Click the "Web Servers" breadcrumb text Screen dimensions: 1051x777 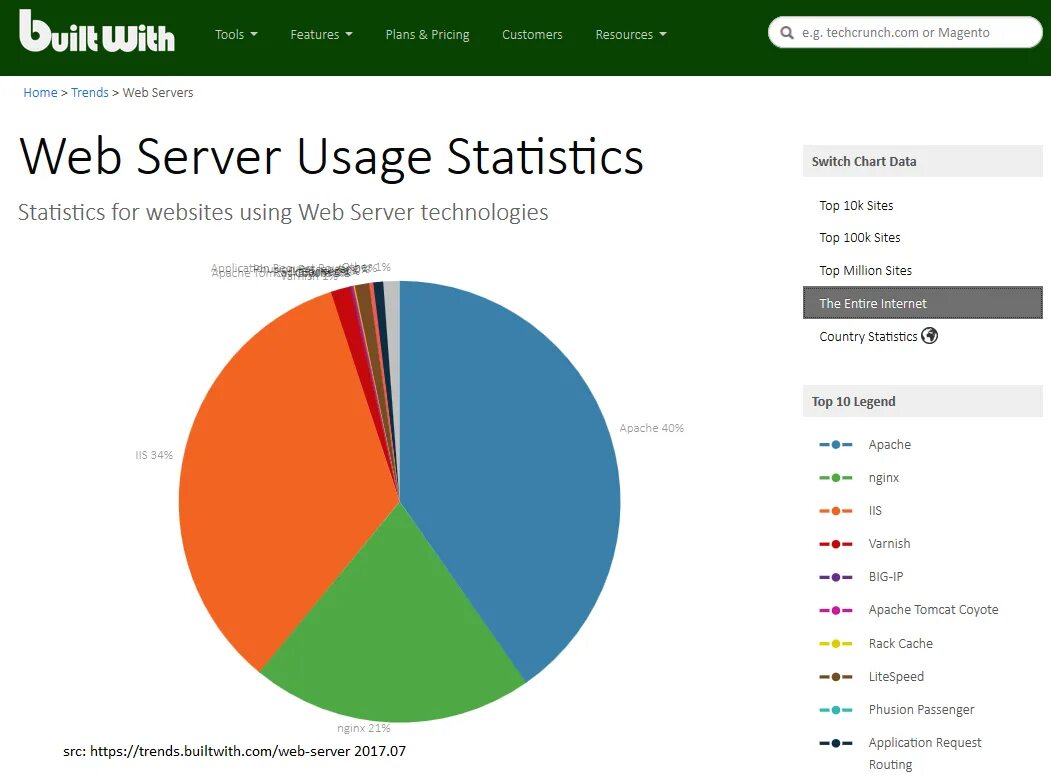click(x=158, y=93)
